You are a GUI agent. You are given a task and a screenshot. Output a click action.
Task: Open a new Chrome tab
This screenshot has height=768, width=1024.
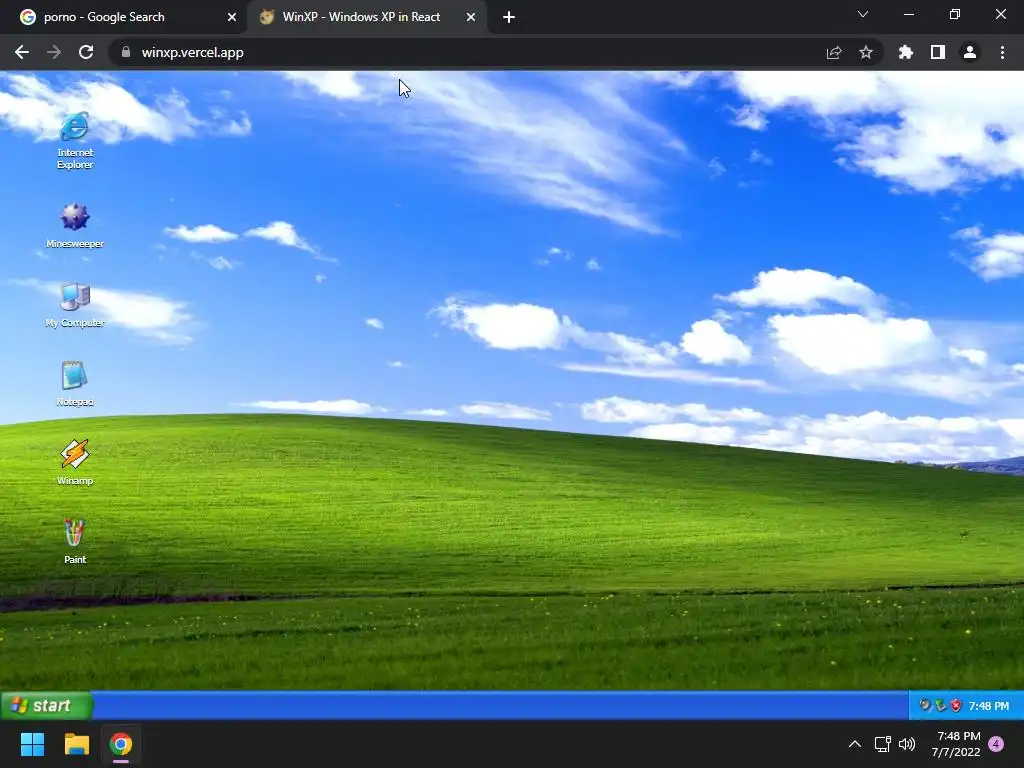(509, 17)
